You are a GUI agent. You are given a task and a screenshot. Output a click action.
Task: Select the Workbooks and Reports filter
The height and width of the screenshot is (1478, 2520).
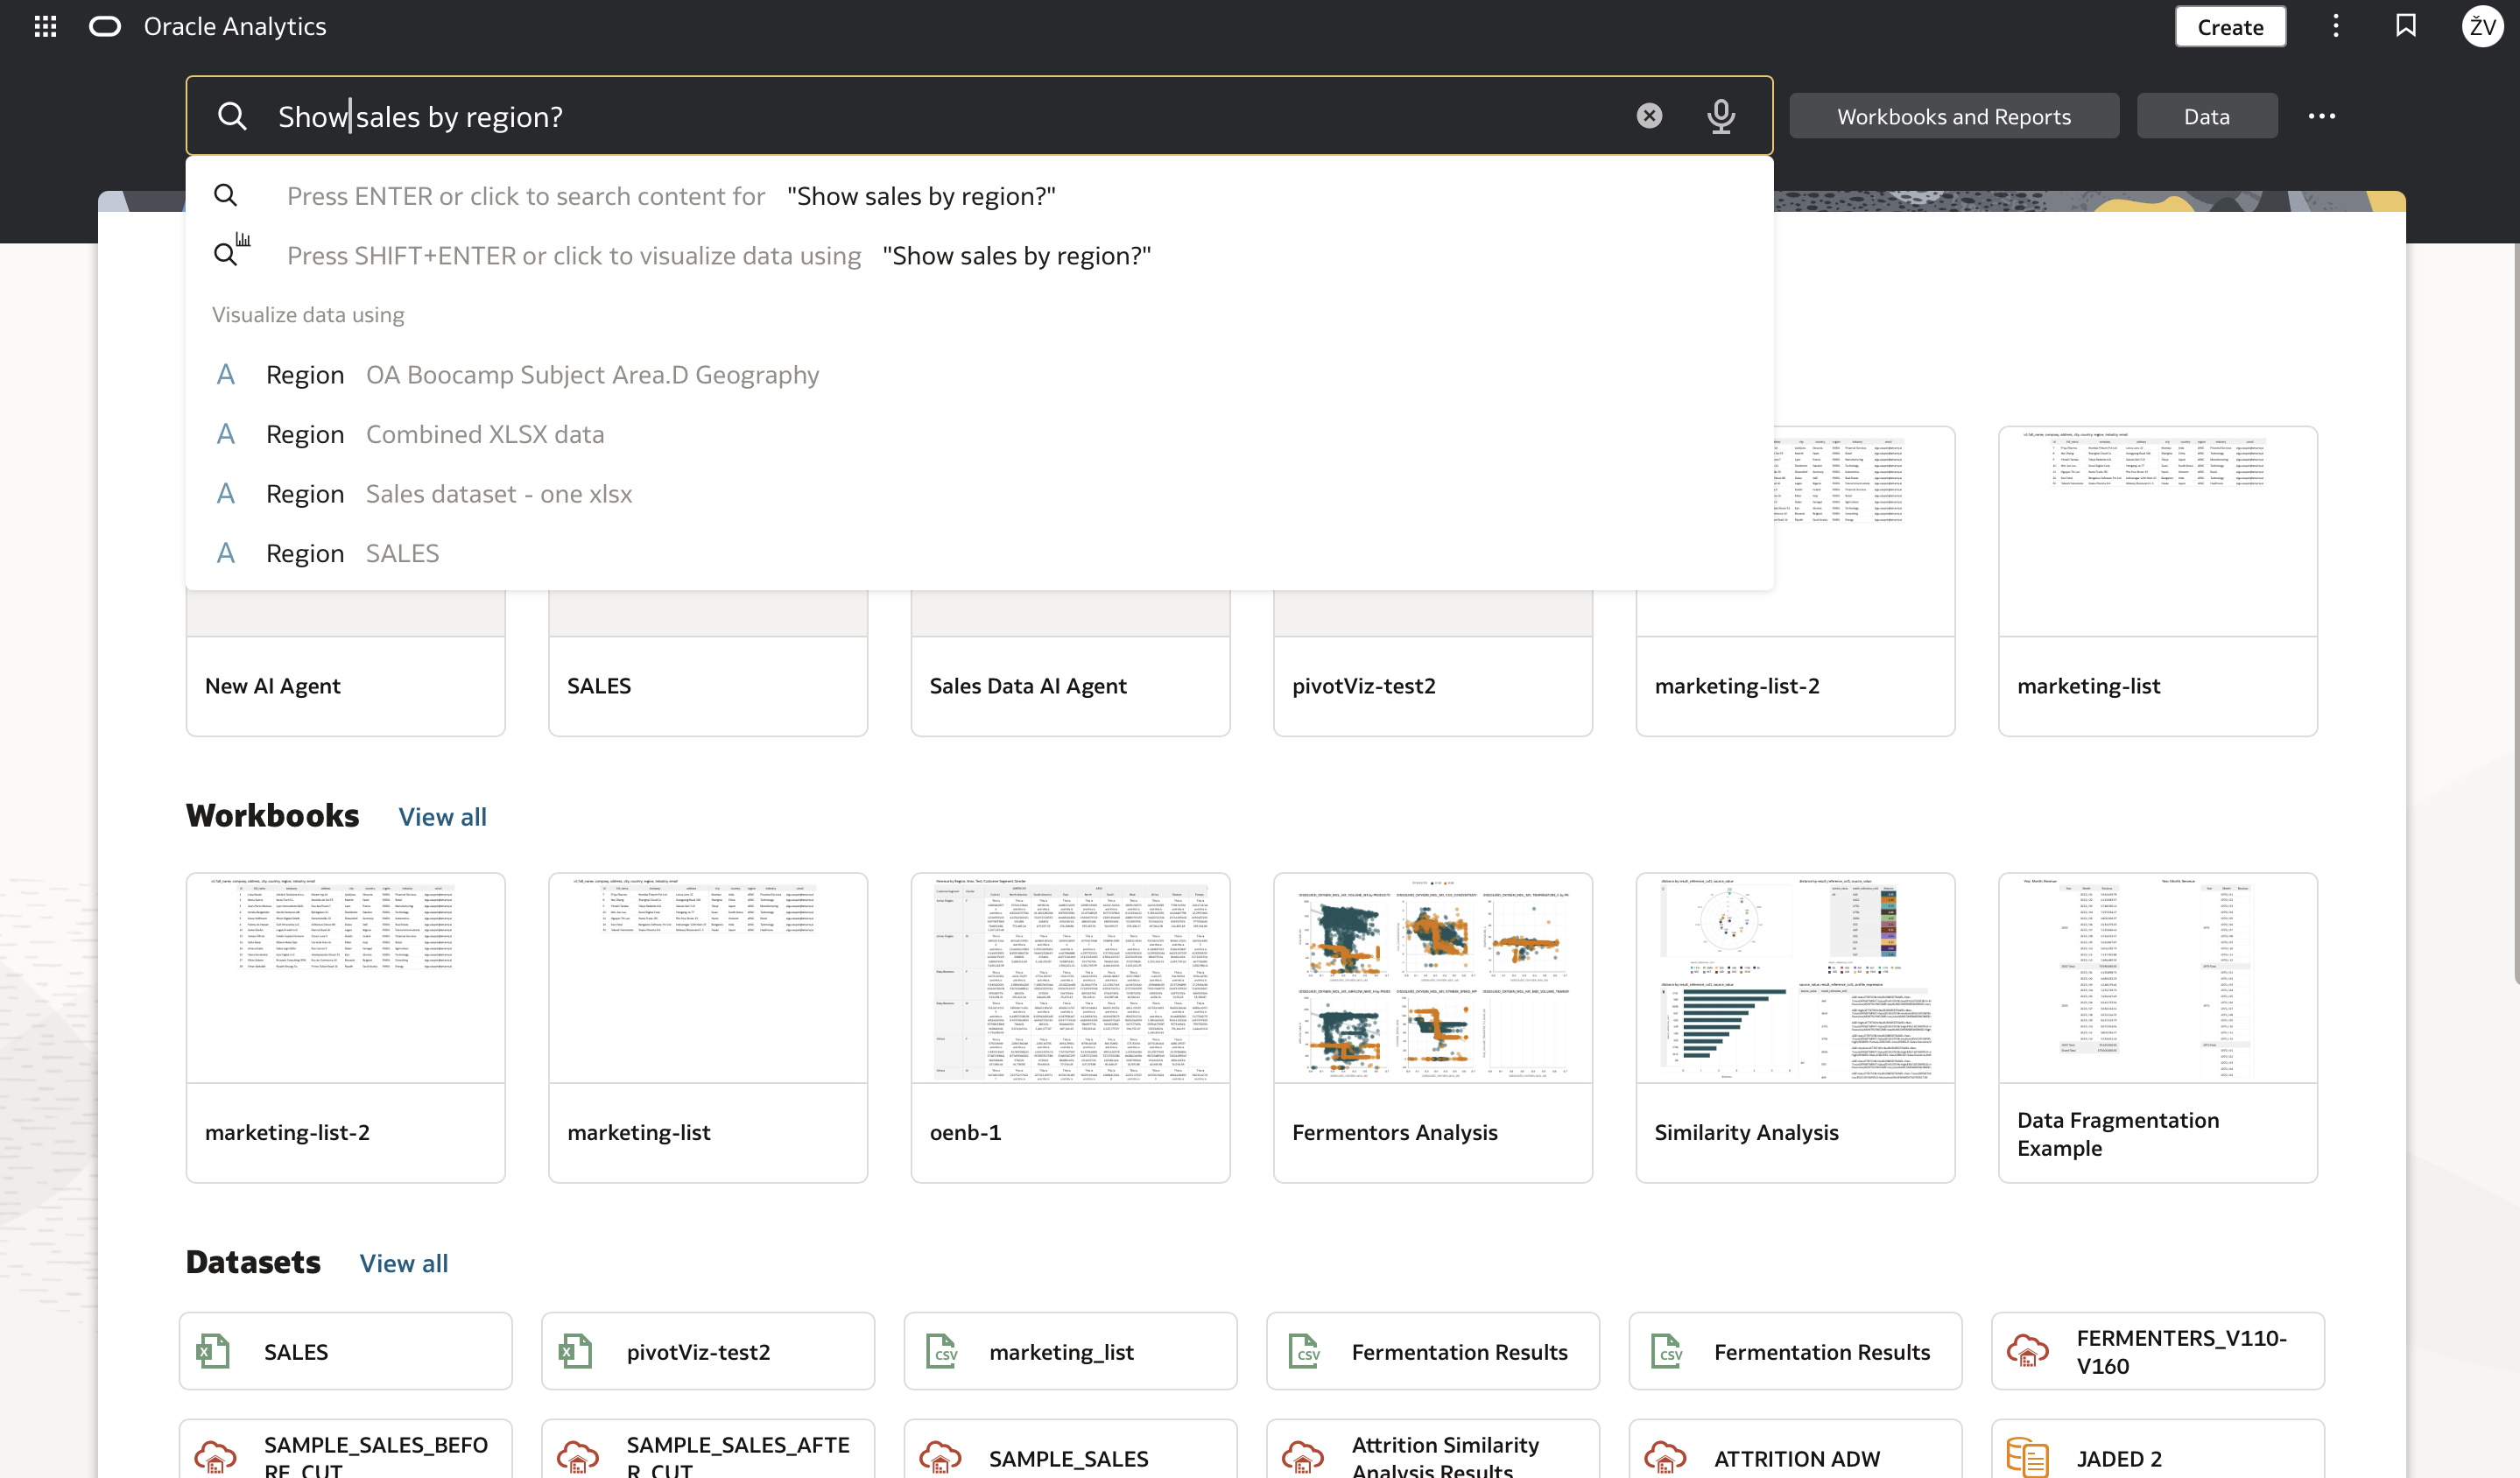(x=1953, y=116)
